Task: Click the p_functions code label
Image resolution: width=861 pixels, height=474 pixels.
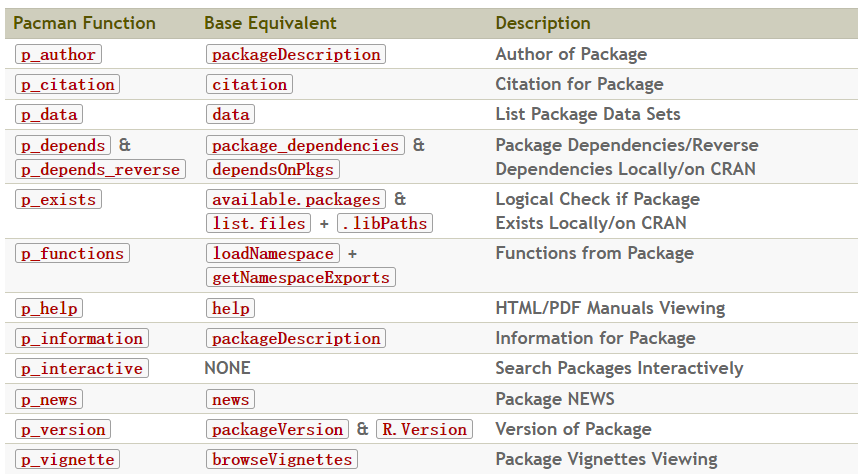Action: click(72, 253)
